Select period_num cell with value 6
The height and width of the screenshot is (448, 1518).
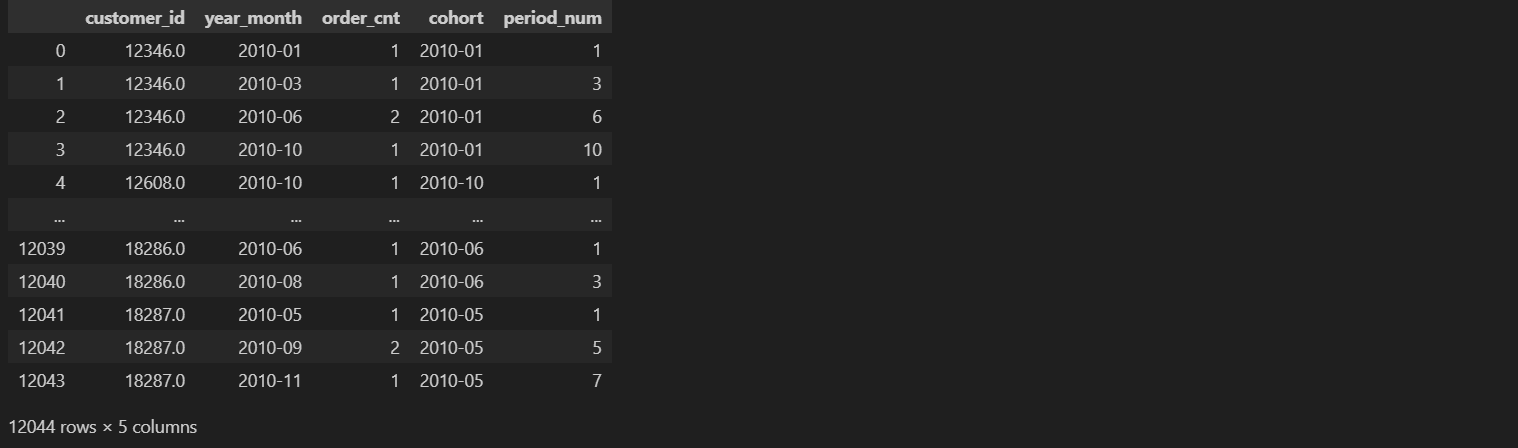tap(596, 116)
